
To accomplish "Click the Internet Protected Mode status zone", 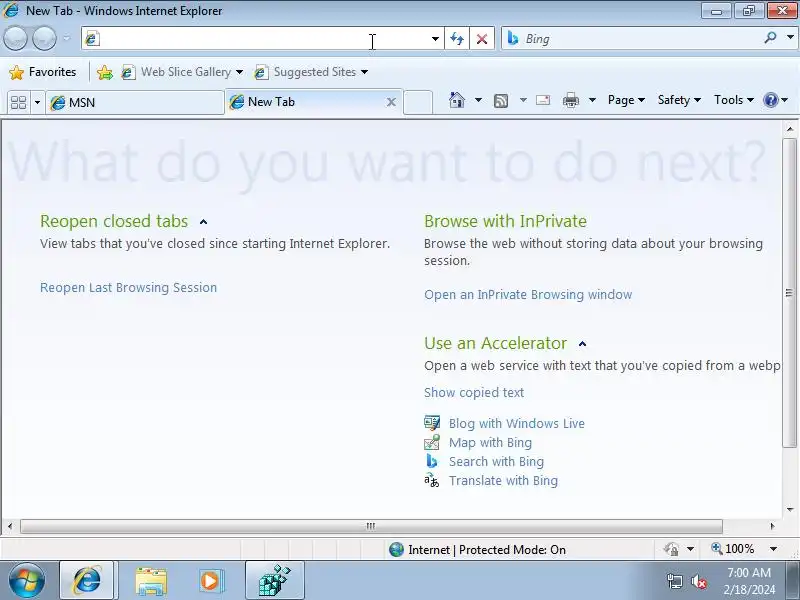I will click(x=477, y=549).
